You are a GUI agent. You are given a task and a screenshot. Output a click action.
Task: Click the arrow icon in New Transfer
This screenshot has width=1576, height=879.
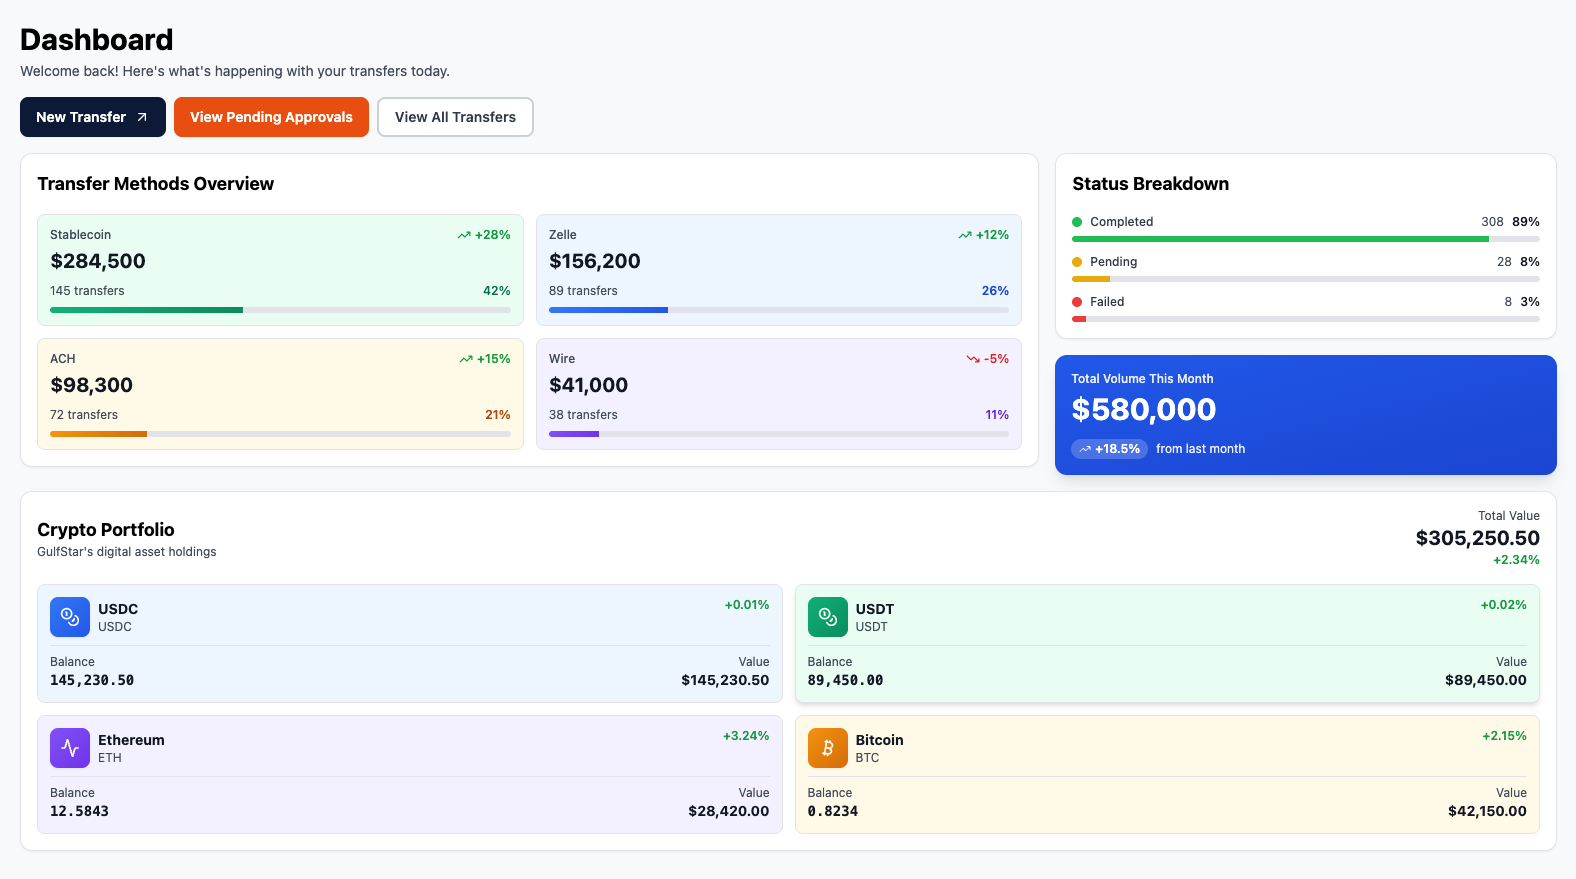[x=142, y=117]
